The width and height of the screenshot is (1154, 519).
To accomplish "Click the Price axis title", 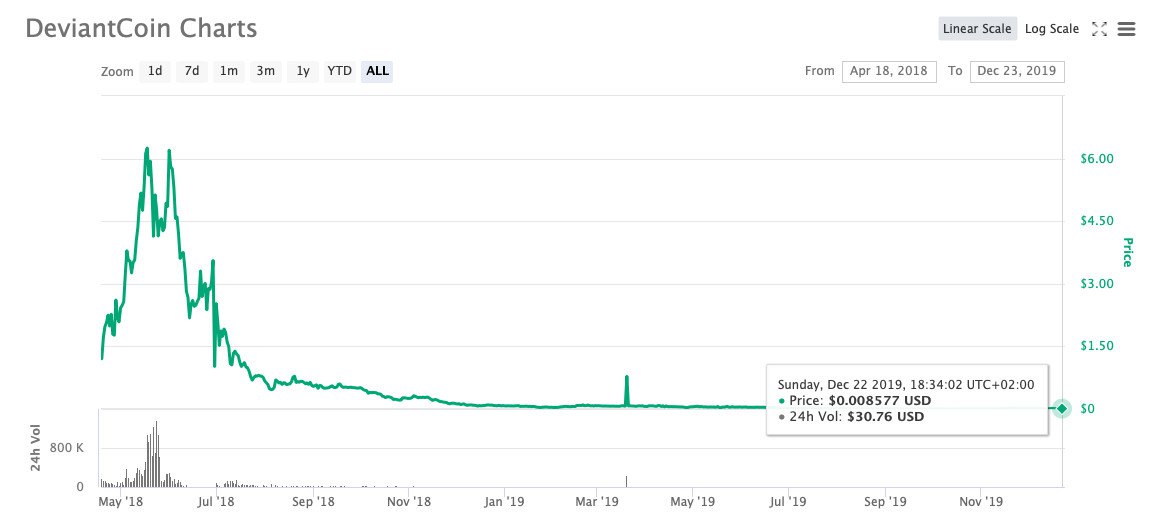I will (x=1128, y=252).
